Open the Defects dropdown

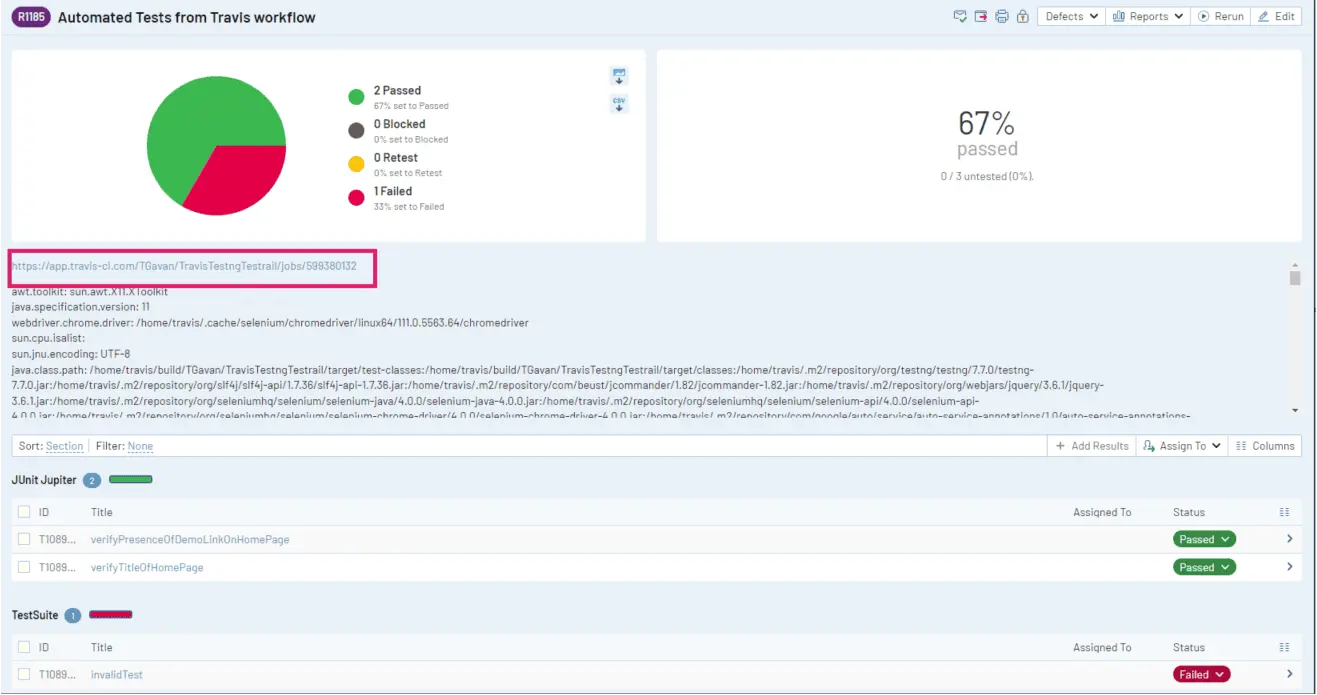(x=1071, y=16)
